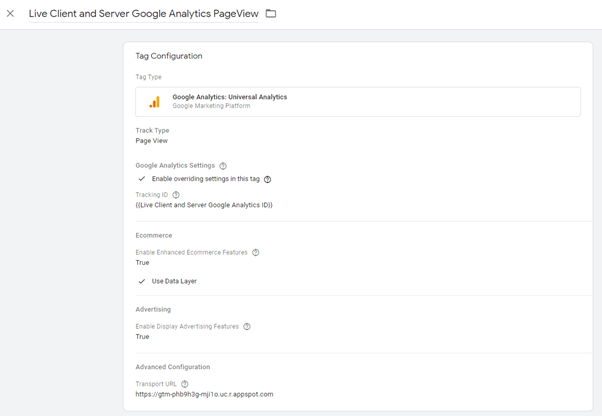Open help icon for Google Analytics Settings
Image resolution: width=602 pixels, height=416 pixels.
click(223, 166)
